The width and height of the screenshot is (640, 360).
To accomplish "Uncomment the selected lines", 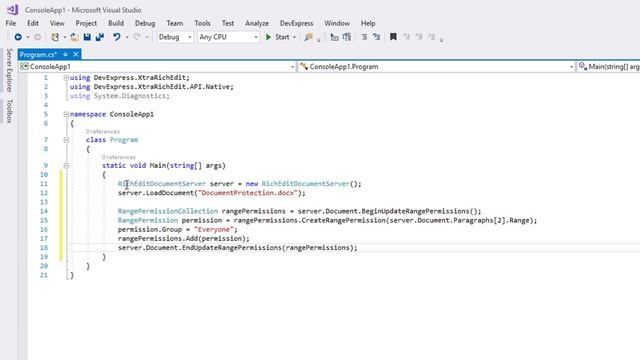I will [376, 37].
